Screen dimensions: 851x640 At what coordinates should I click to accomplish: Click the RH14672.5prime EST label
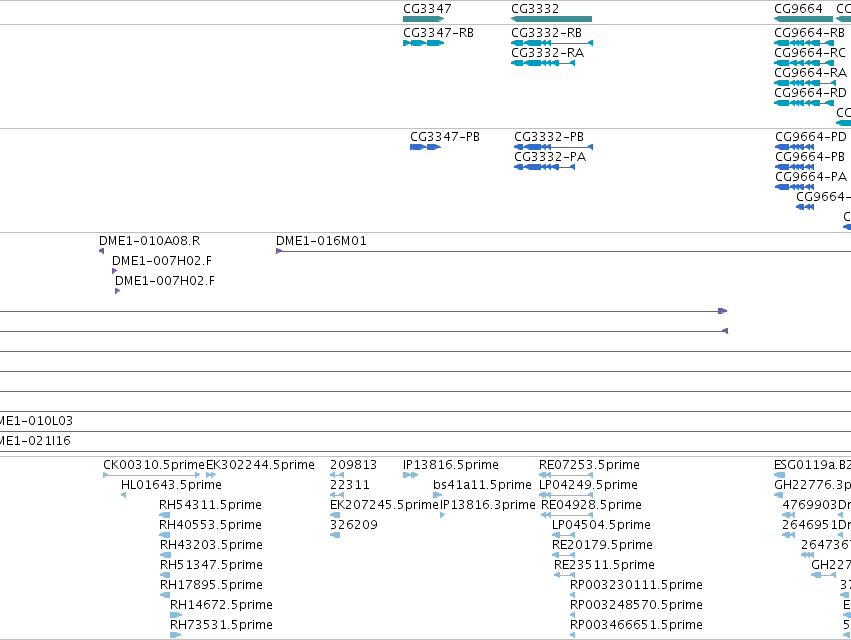221,605
